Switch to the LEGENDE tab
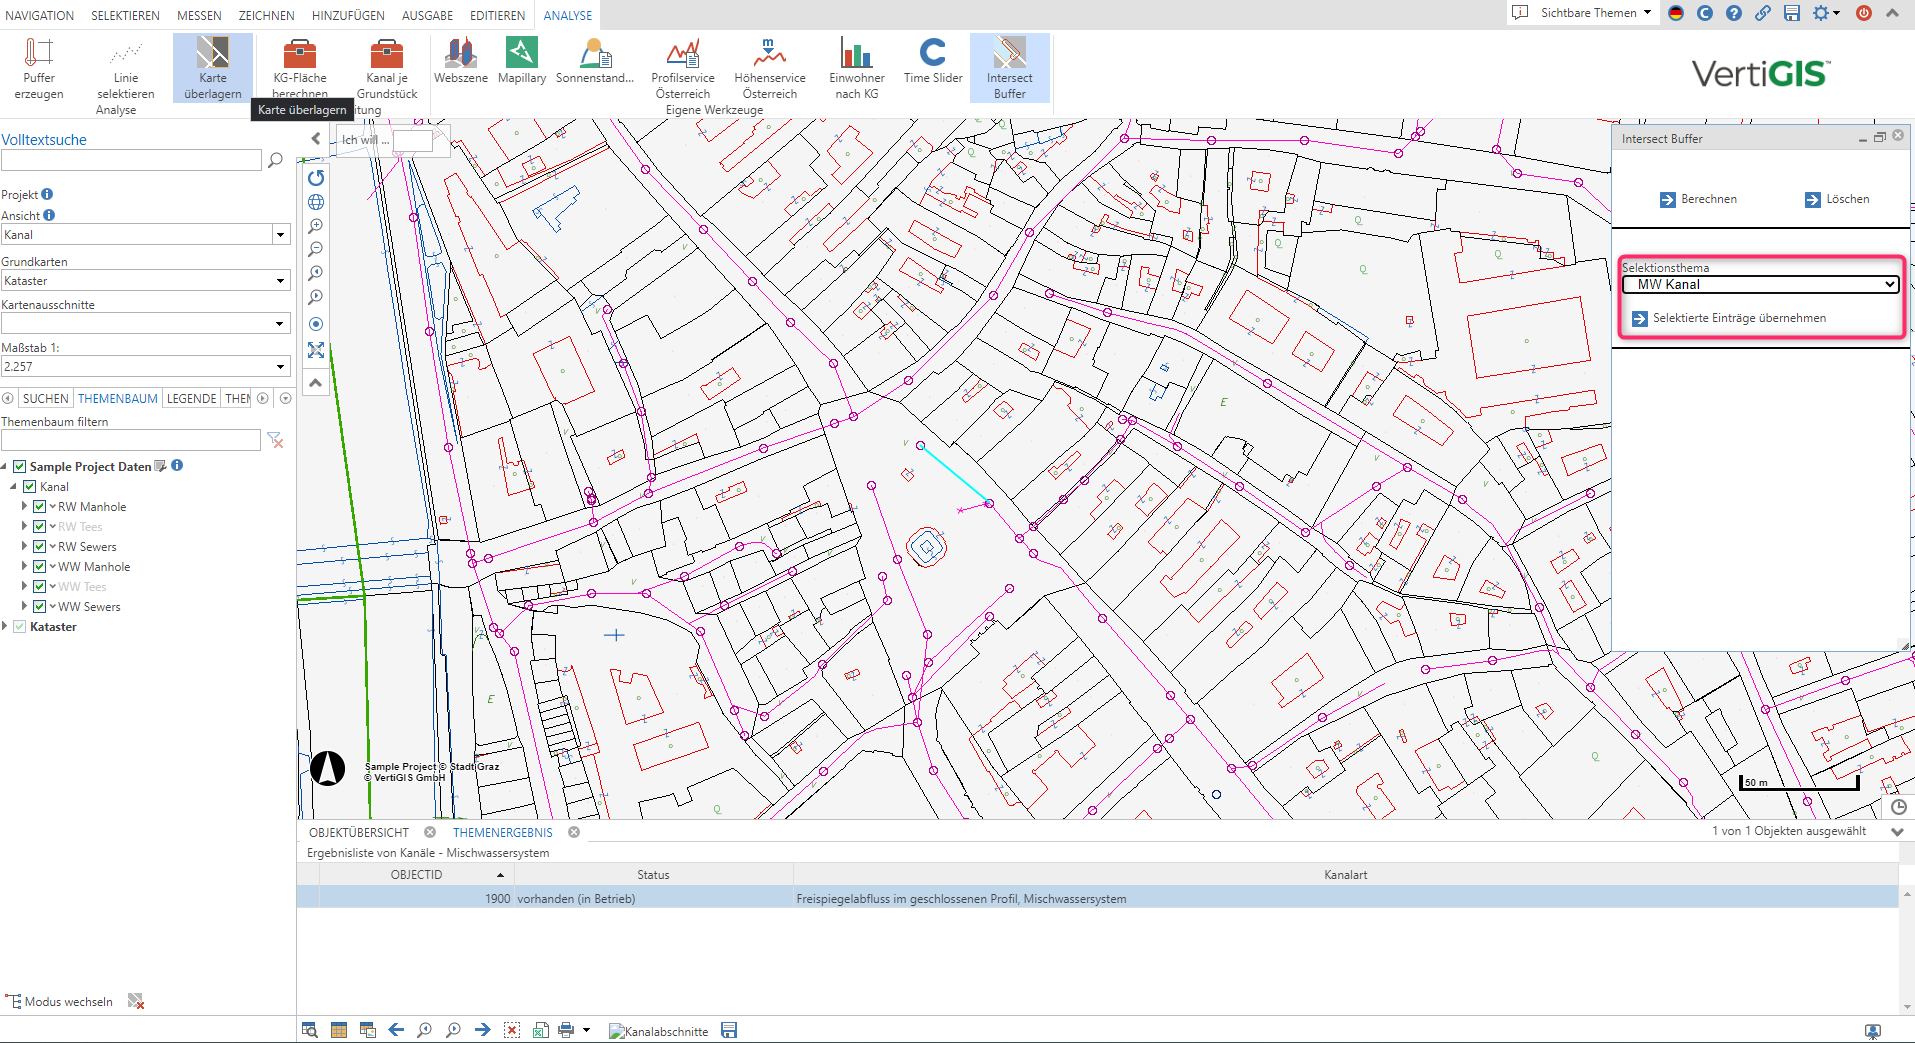Screen dimensions: 1915x1043 [191, 398]
